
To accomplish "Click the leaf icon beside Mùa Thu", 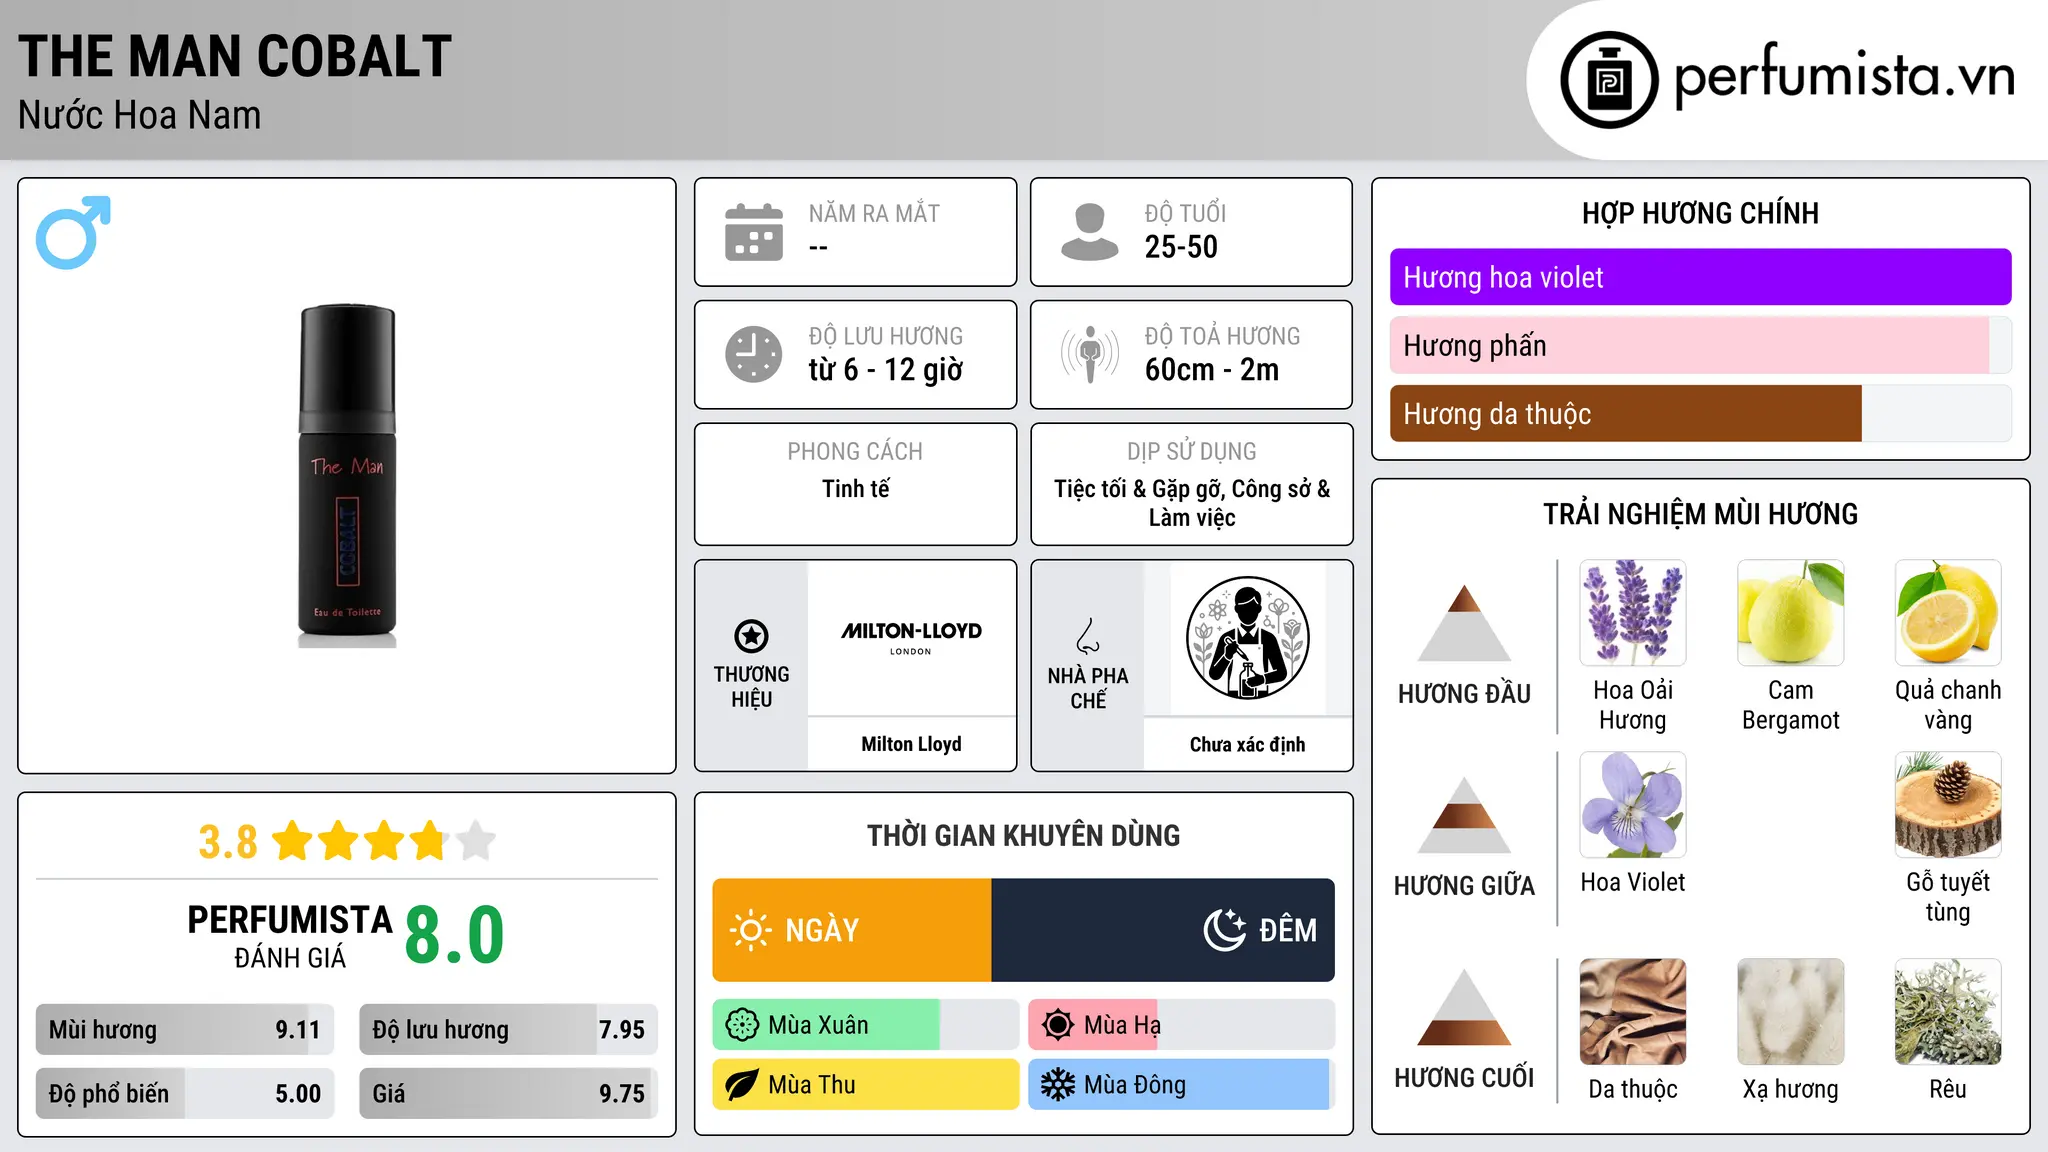I will coord(742,1085).
